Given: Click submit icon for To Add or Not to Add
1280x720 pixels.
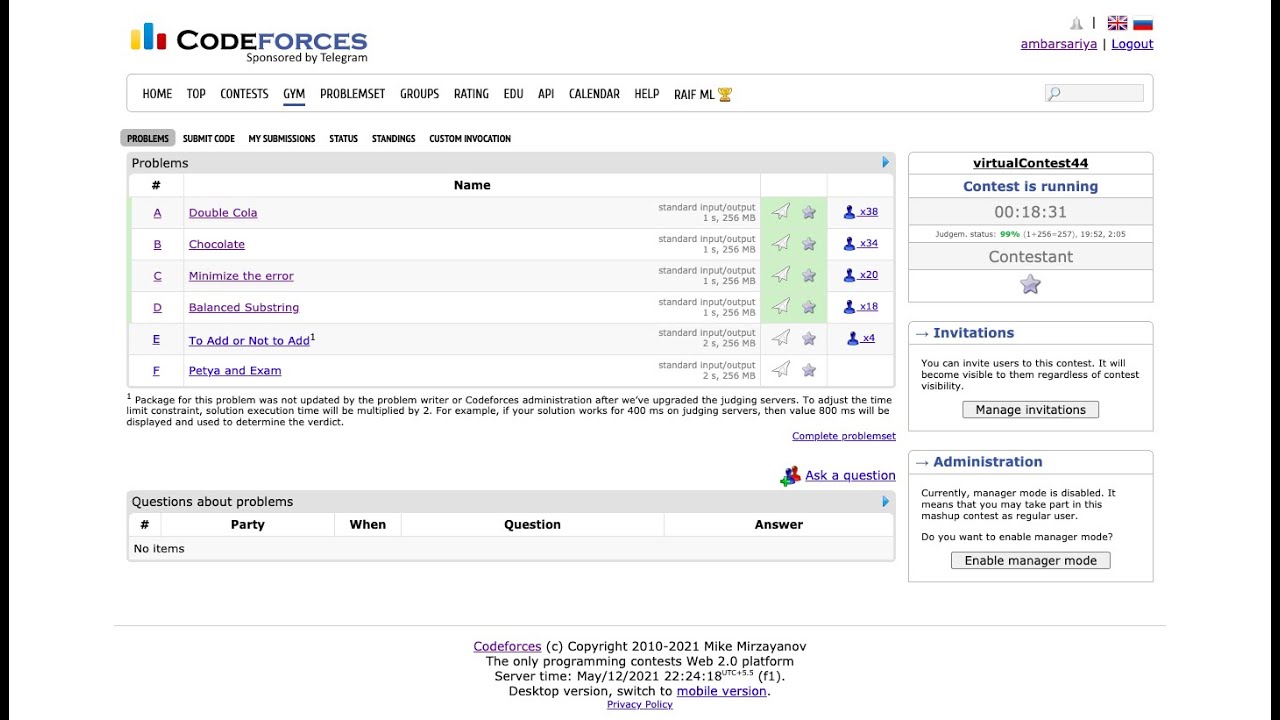Looking at the screenshot, I should coord(781,338).
